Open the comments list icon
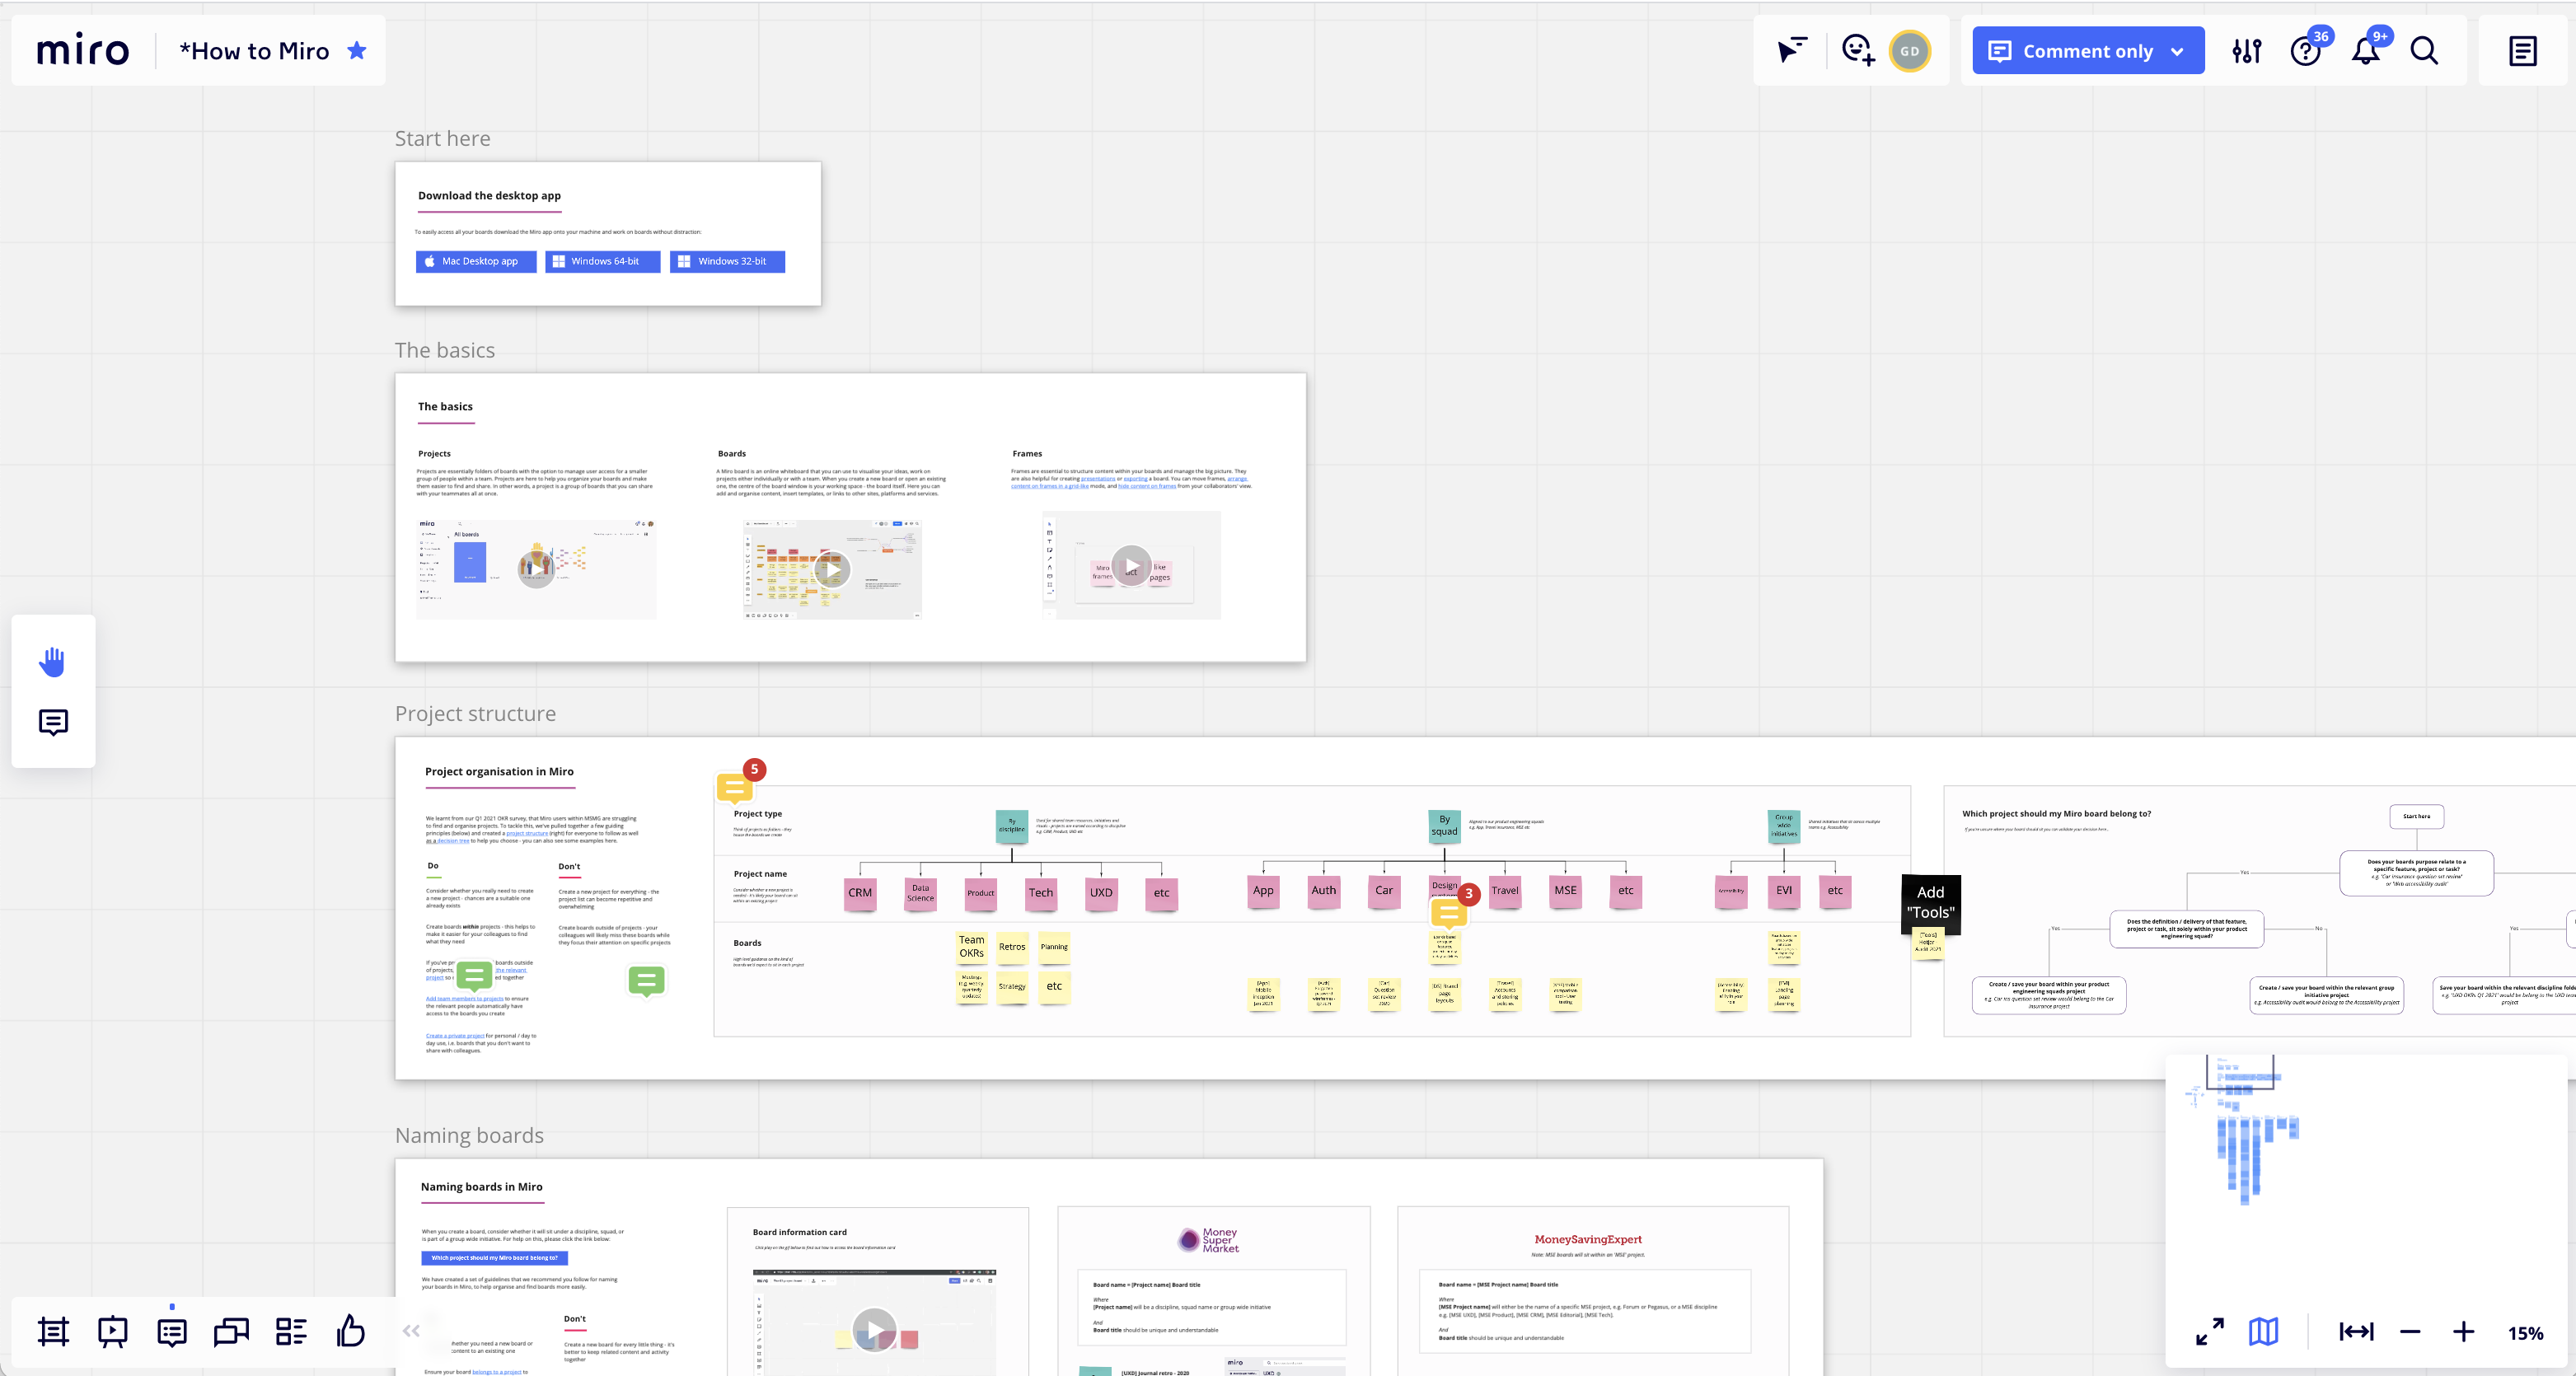Viewport: 2576px width, 1376px height. [172, 1332]
